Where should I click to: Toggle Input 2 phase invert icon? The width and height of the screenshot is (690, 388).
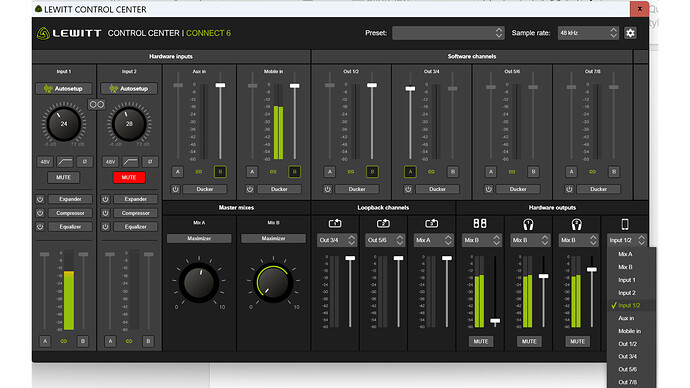(x=150, y=161)
